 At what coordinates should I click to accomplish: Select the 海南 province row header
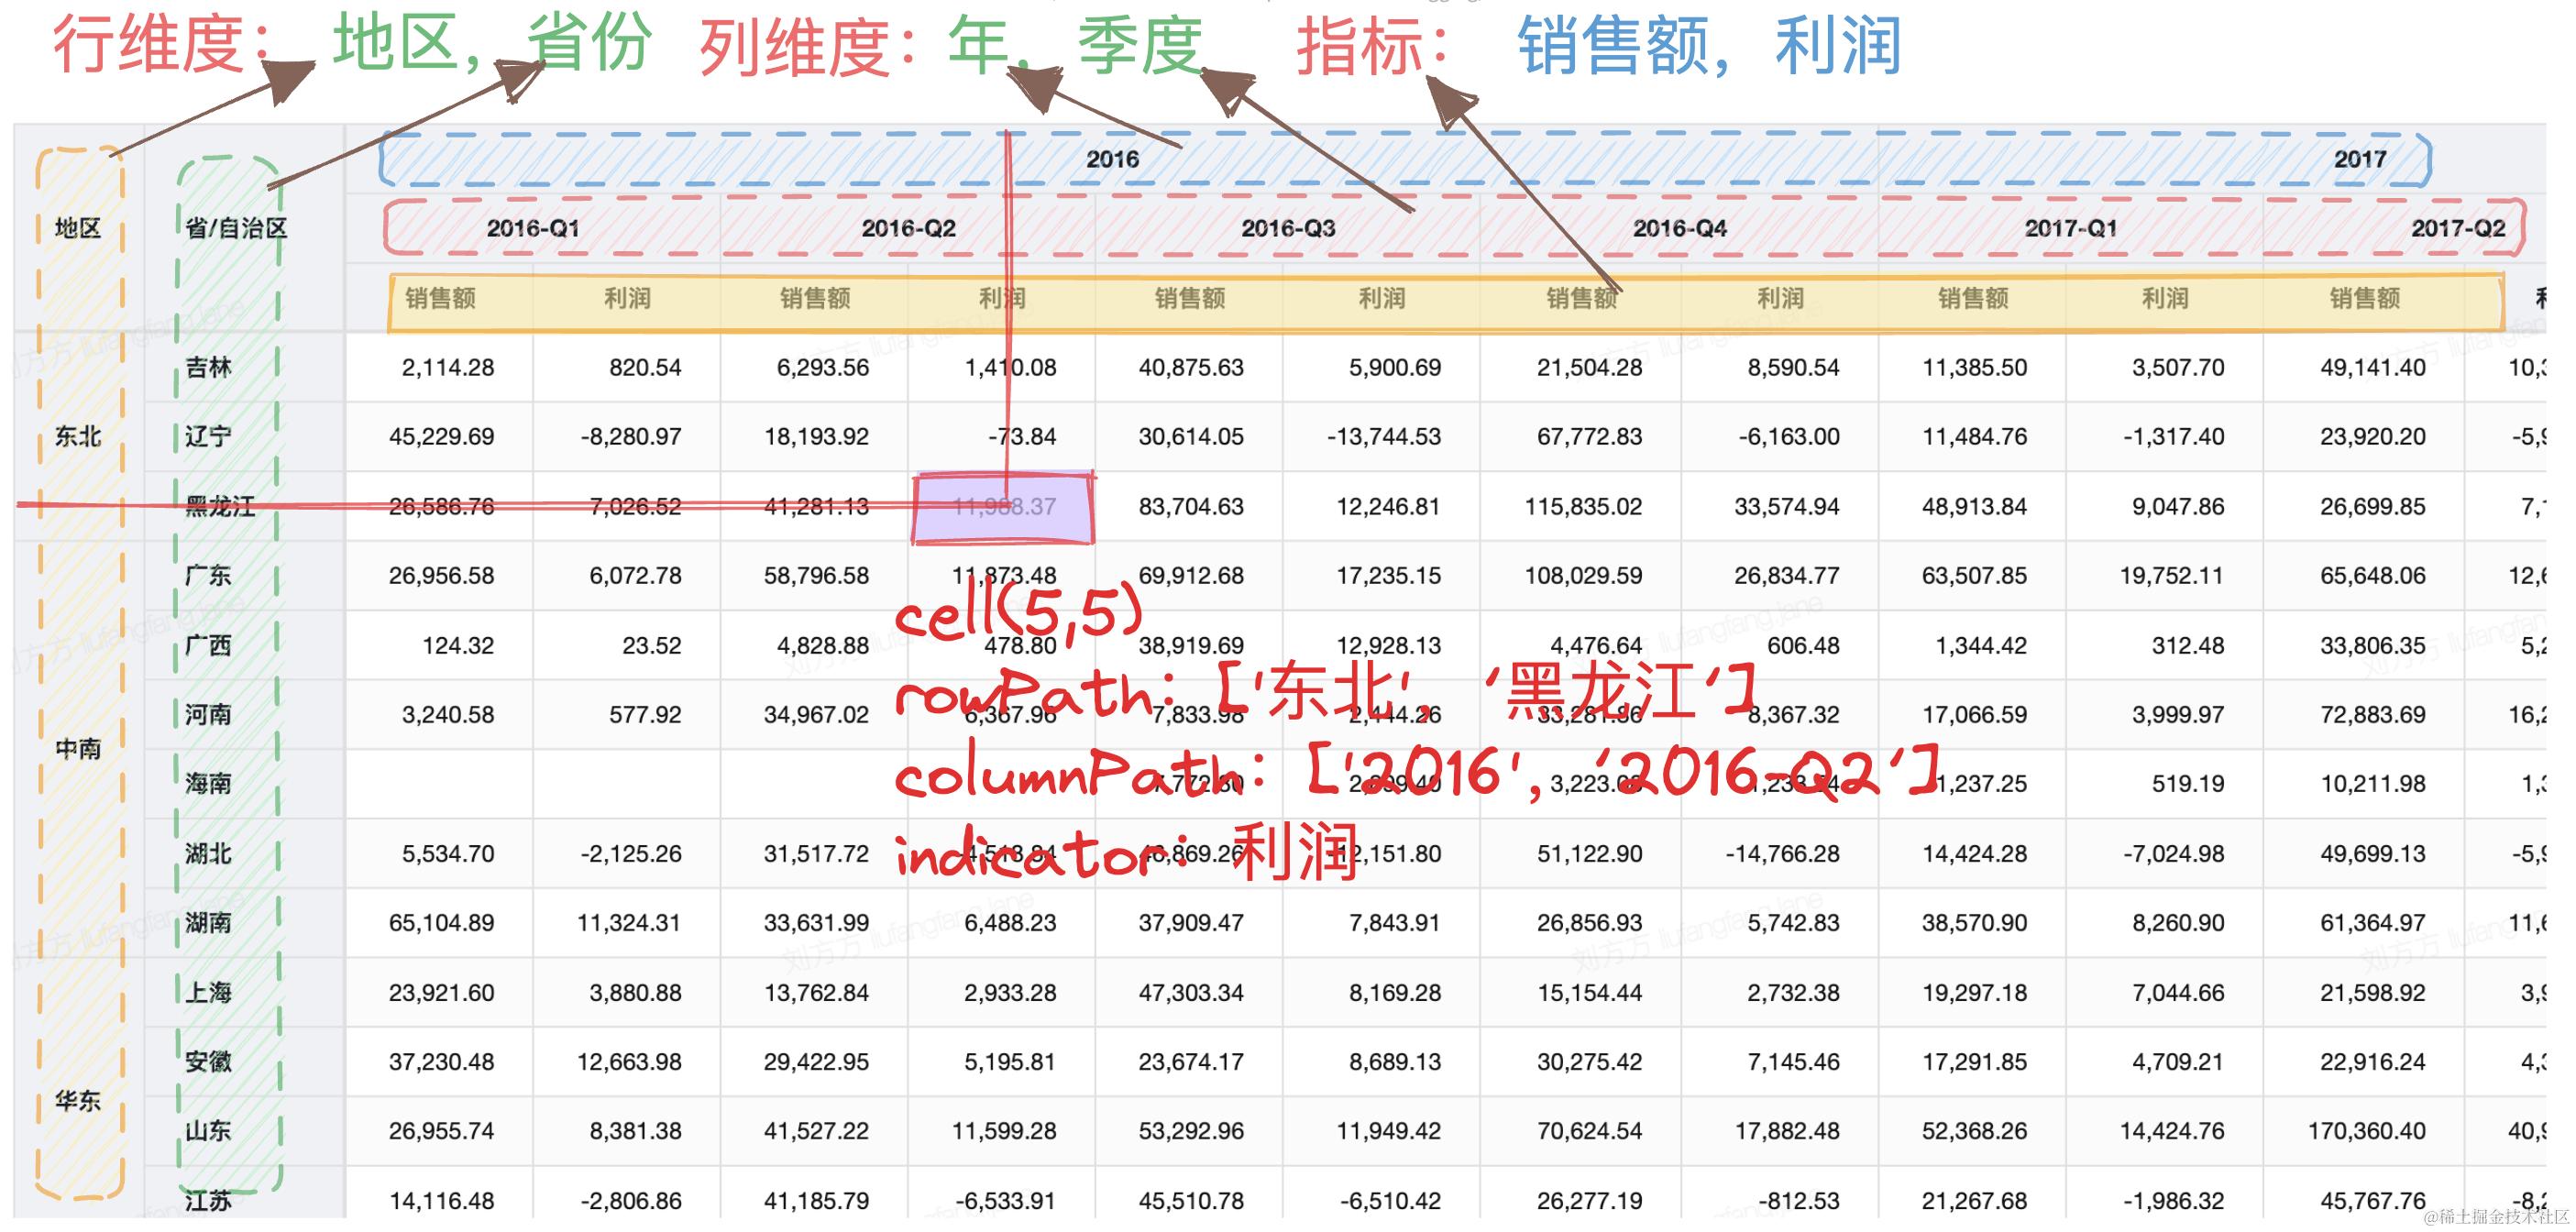pyautogui.click(x=209, y=783)
